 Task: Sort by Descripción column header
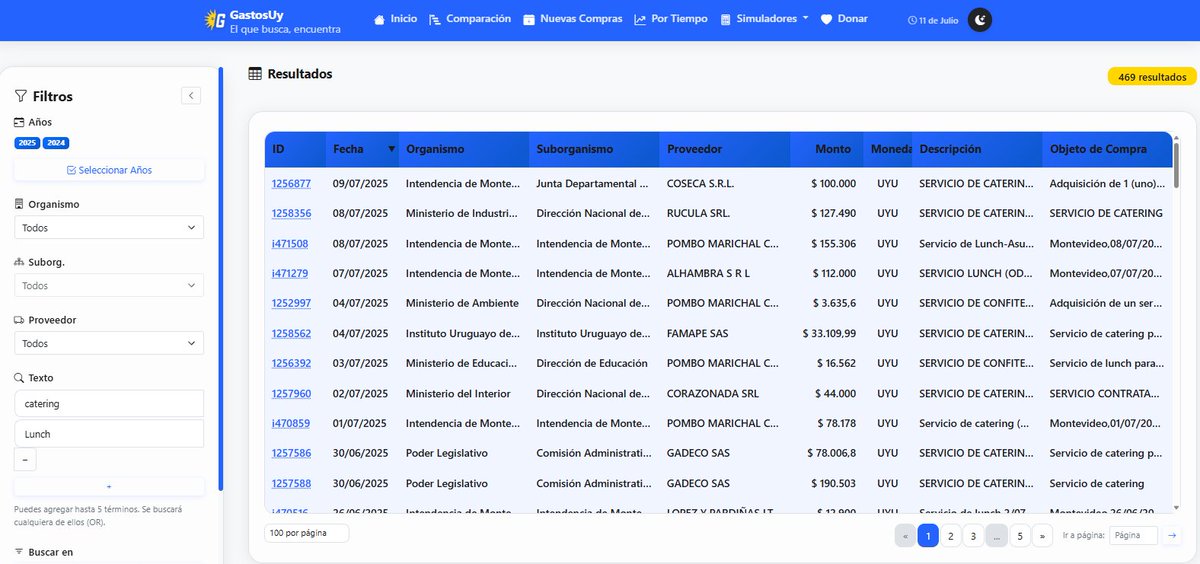pyautogui.click(x=976, y=149)
